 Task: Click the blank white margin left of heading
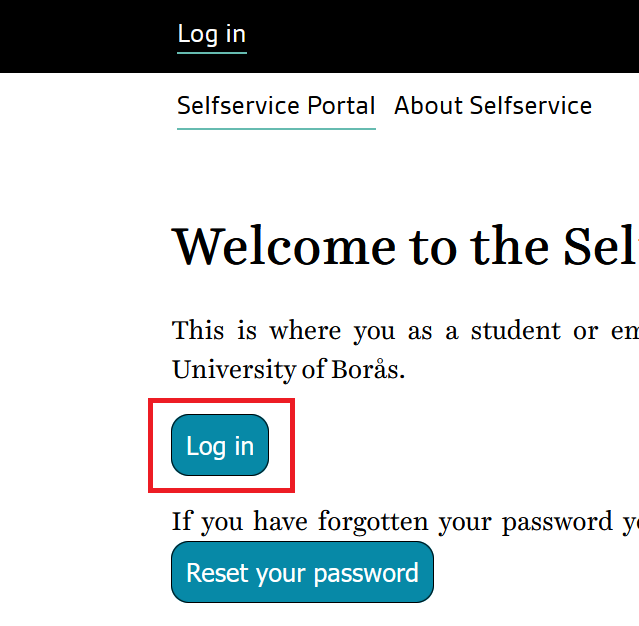80,246
